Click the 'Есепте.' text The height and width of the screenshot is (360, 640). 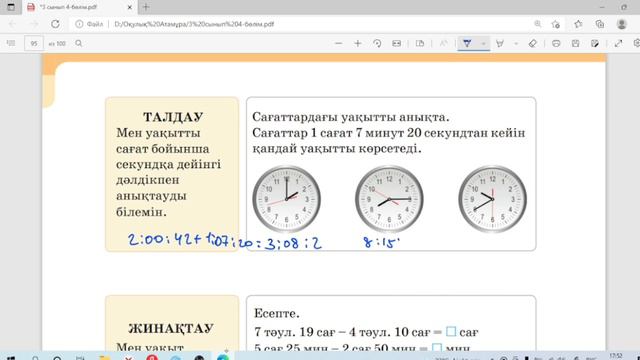click(x=277, y=313)
